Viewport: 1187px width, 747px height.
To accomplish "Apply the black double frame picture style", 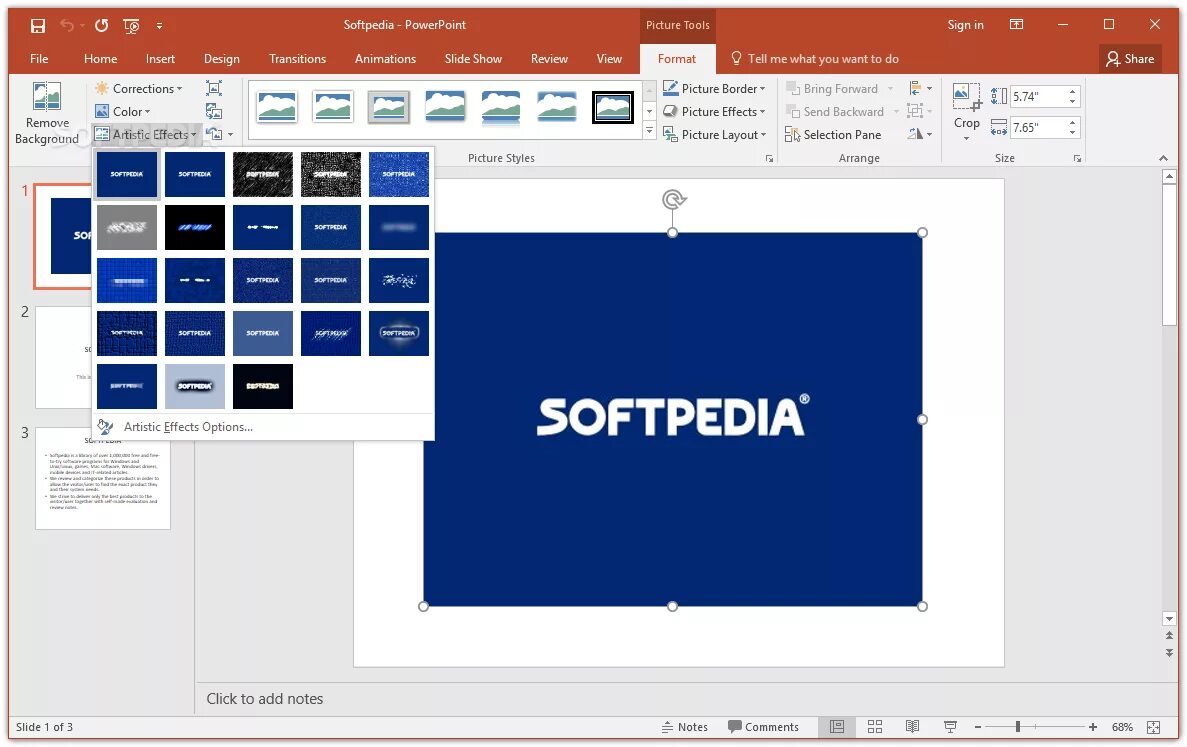I will (x=612, y=107).
